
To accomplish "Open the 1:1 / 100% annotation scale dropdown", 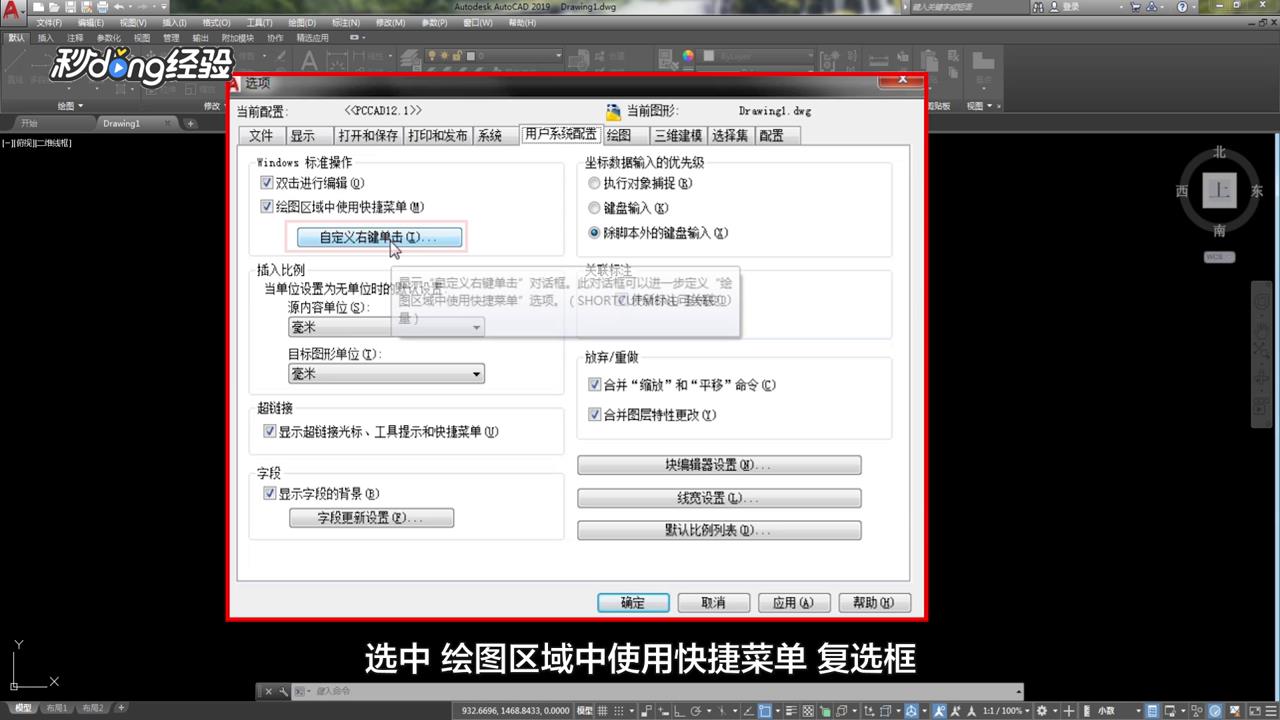I will pyautogui.click(x=1007, y=710).
